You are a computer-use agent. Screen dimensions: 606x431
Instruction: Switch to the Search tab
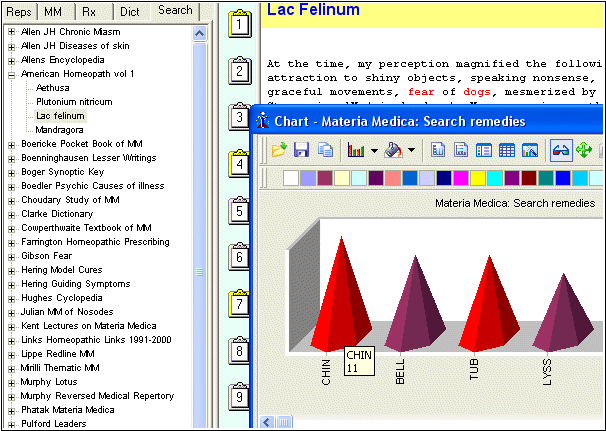[175, 10]
